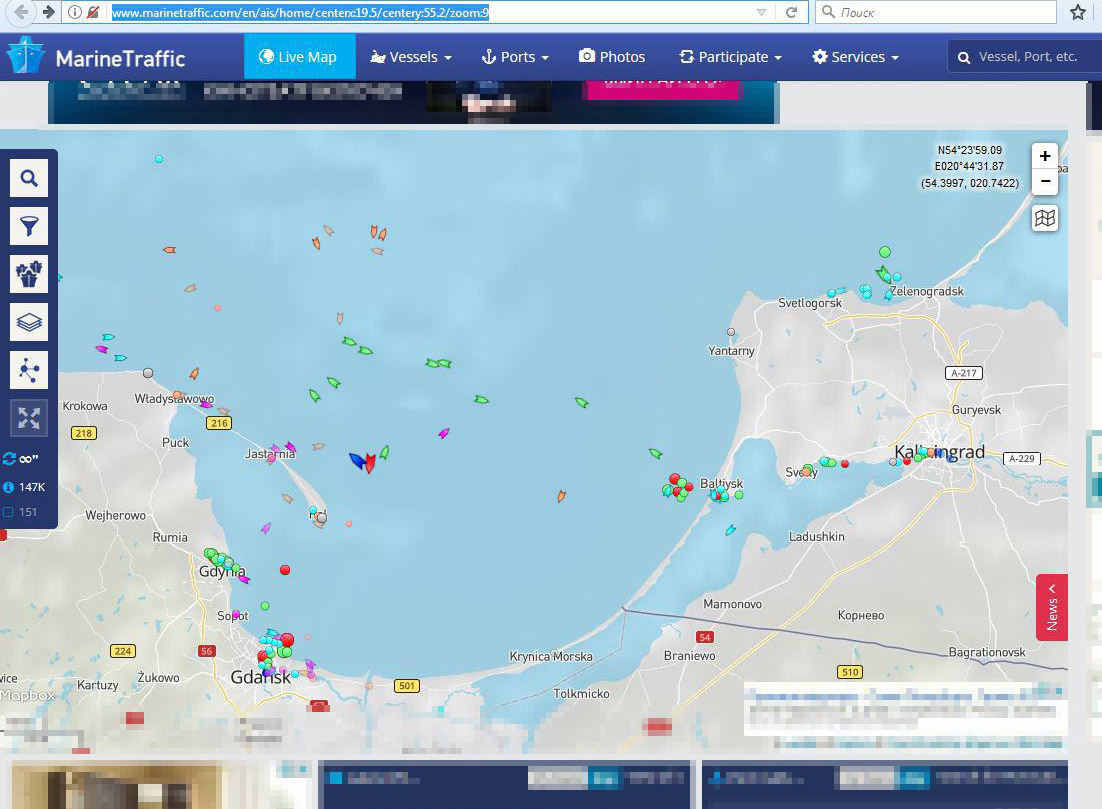Enter fullscreen map with arrows icon
The width and height of the screenshot is (1102, 809).
click(29, 418)
